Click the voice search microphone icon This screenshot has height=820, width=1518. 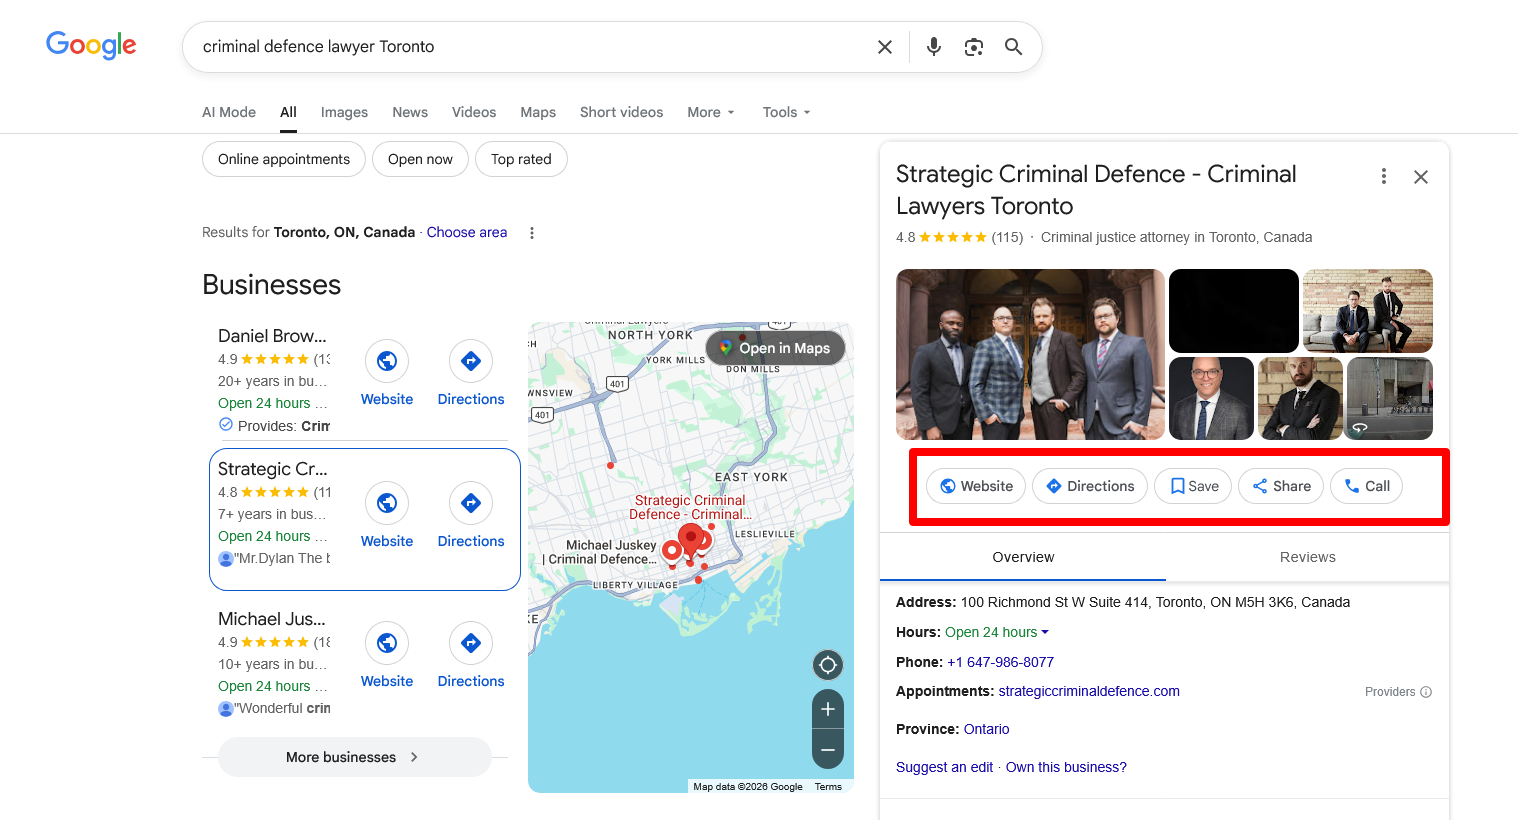[x=933, y=46]
